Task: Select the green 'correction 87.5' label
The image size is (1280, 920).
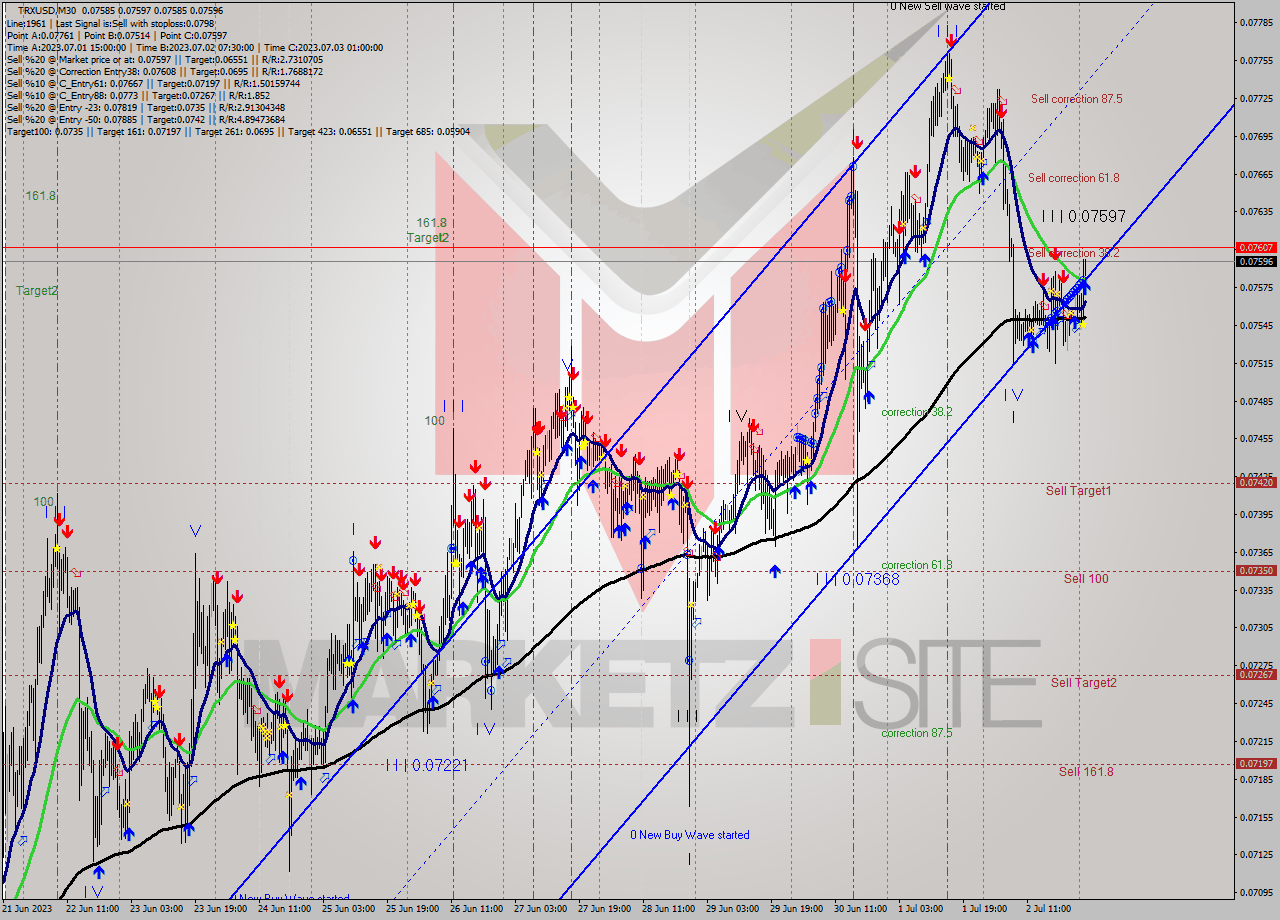Action: point(916,733)
